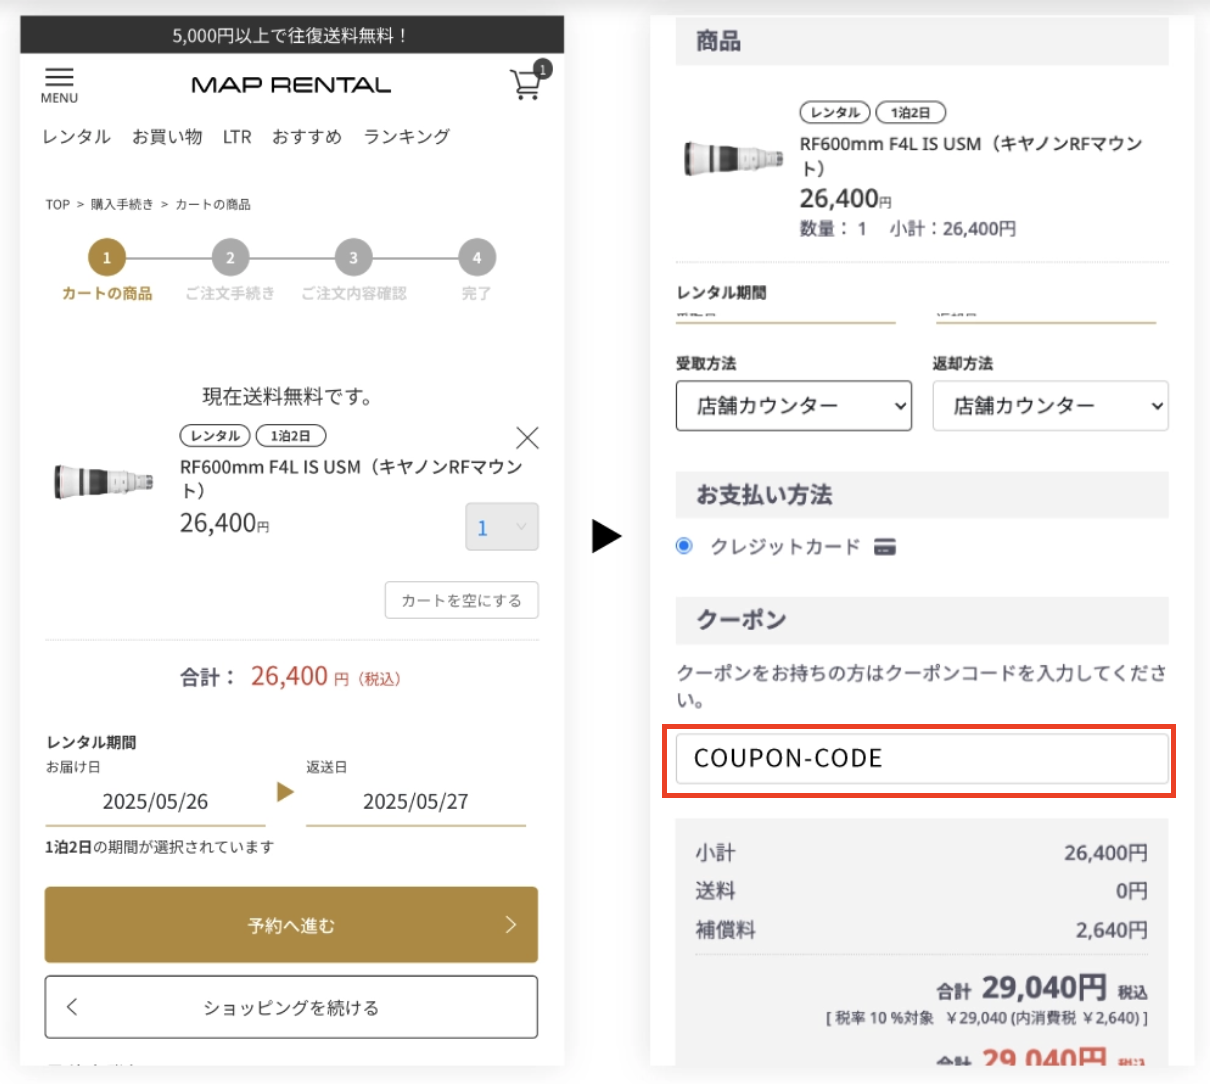Open the hamburger MENU icon
The height and width of the screenshot is (1084, 1210).
tap(59, 84)
